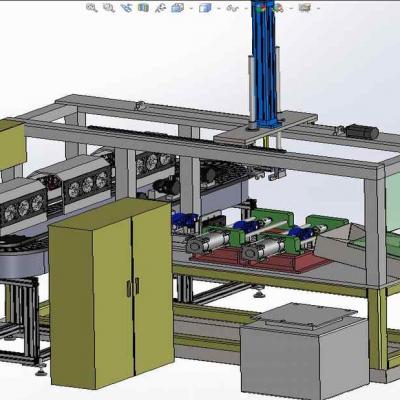Click the Hide/Show Items glasses icon
Viewport: 400px width, 400px height.
pyautogui.click(x=232, y=8)
